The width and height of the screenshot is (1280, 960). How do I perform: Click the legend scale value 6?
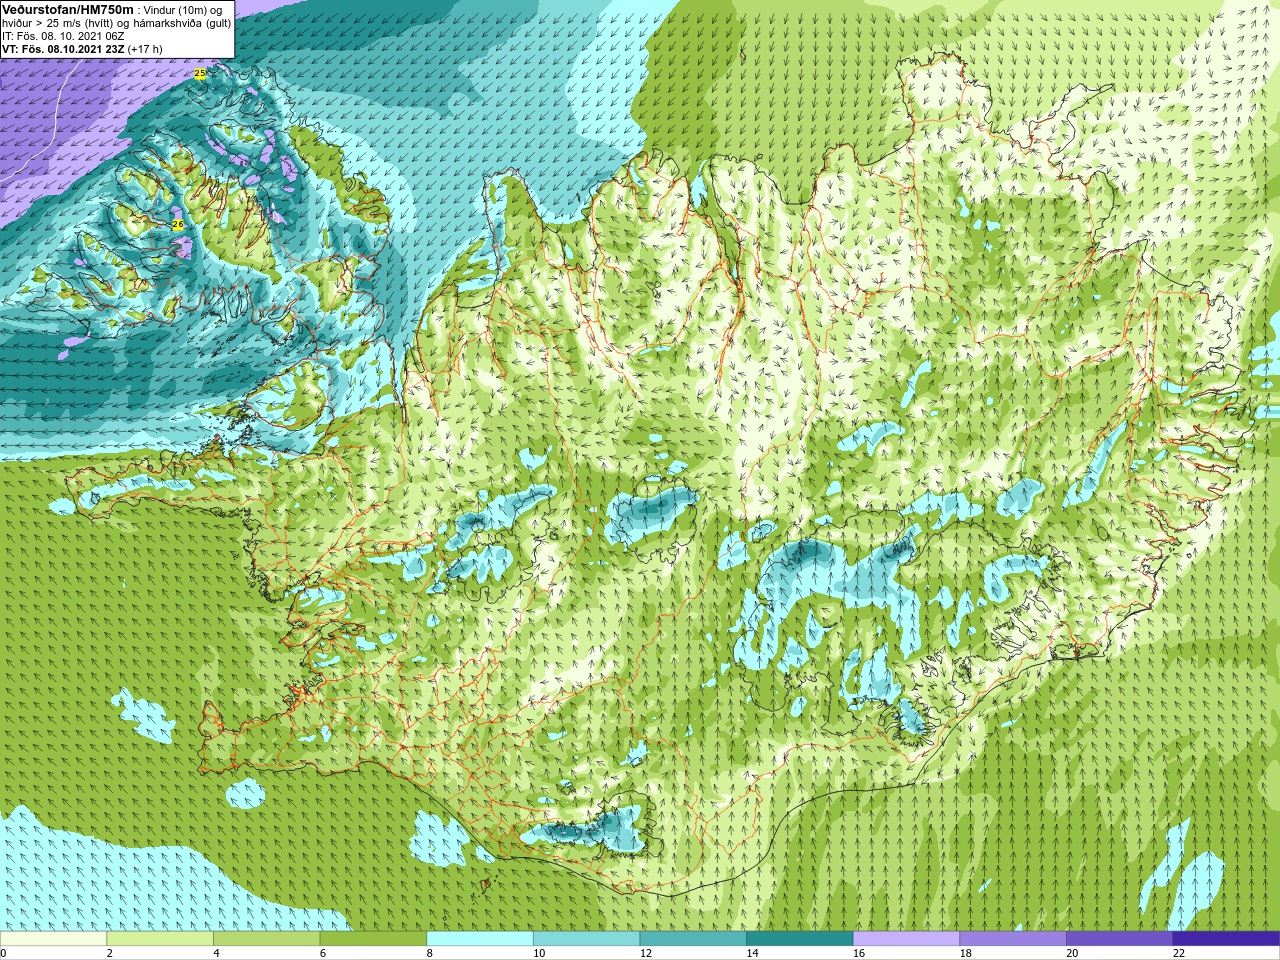323,953
